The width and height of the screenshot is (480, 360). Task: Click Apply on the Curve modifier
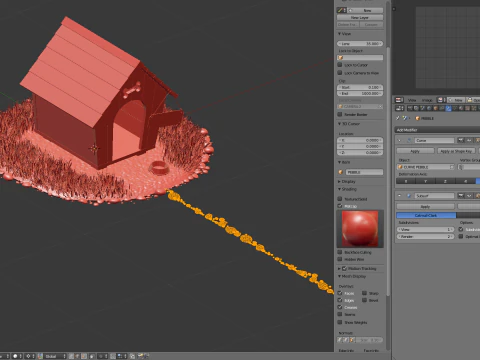pos(415,151)
